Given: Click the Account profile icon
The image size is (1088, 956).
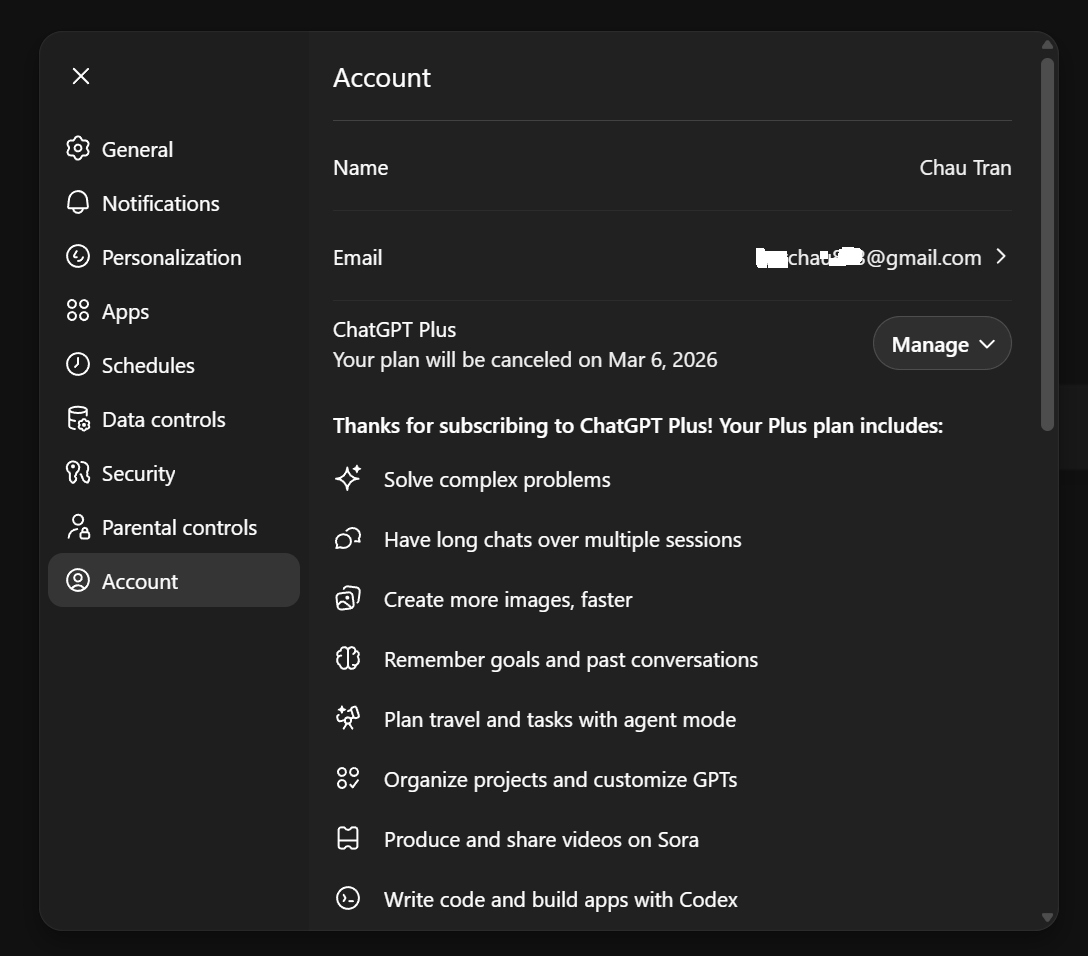Looking at the screenshot, I should pyautogui.click(x=78, y=581).
